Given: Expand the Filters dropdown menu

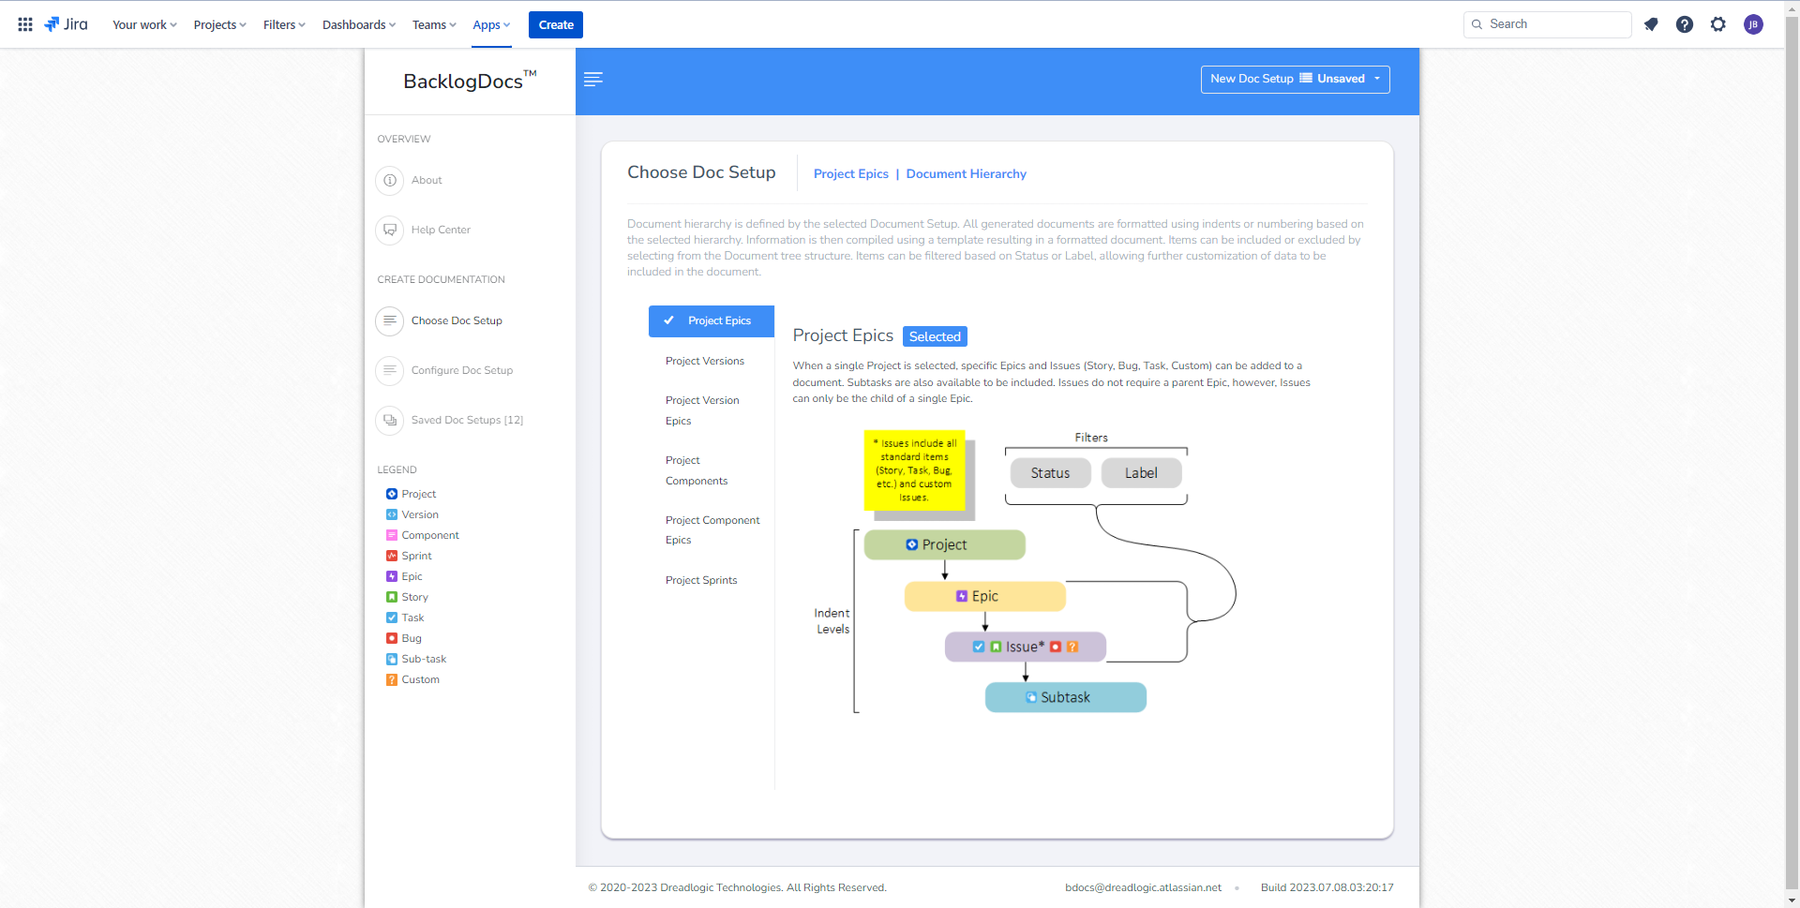Looking at the screenshot, I should [284, 24].
